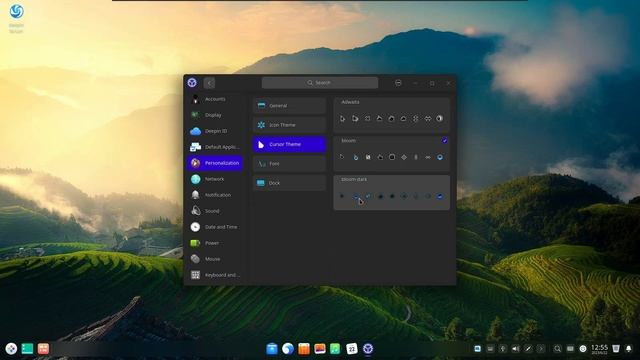The width and height of the screenshot is (640, 360).
Task: Open Display settings in sidebar
Action: tap(215, 115)
